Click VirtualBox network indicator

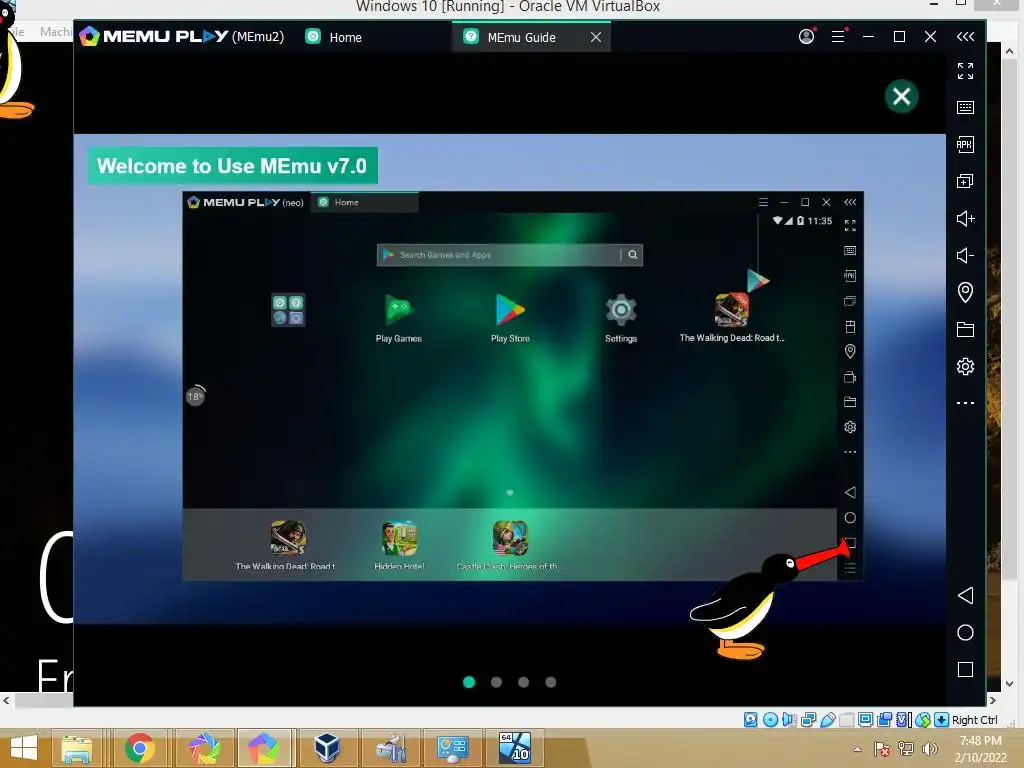tap(808, 720)
